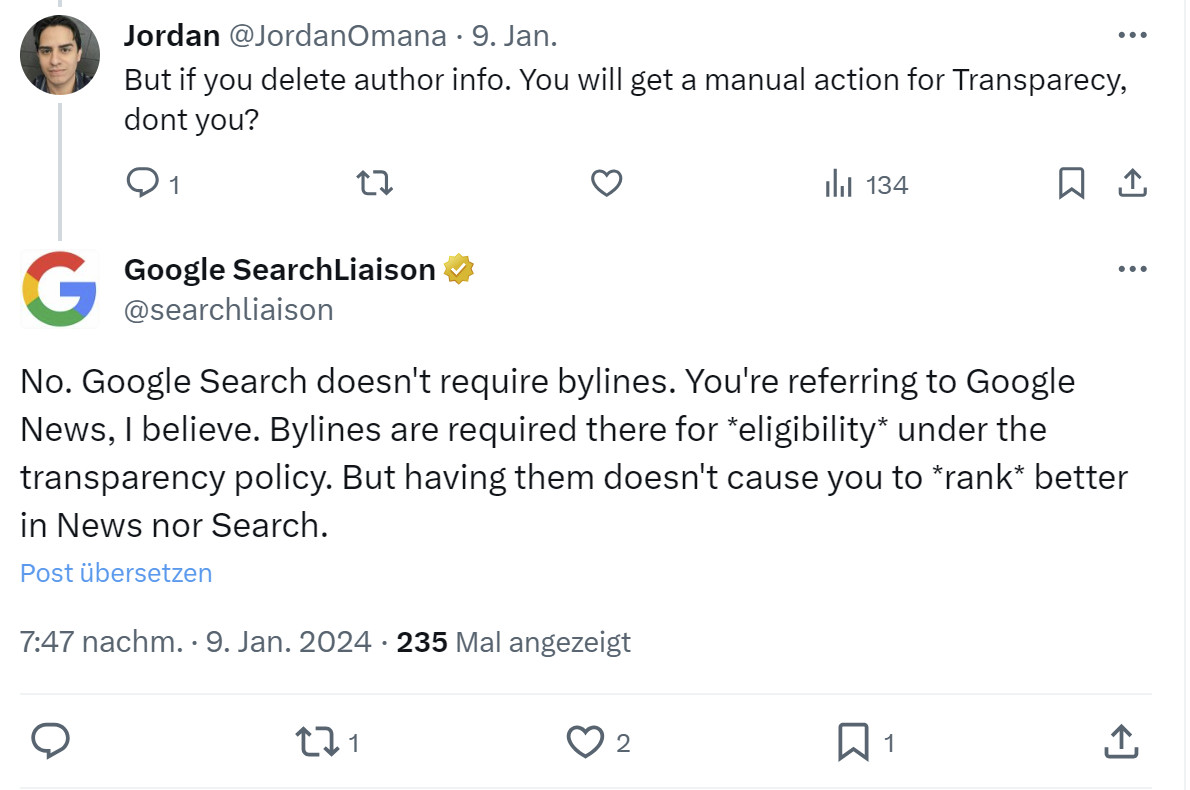Open more options on Jordan's tweet

click(1131, 36)
